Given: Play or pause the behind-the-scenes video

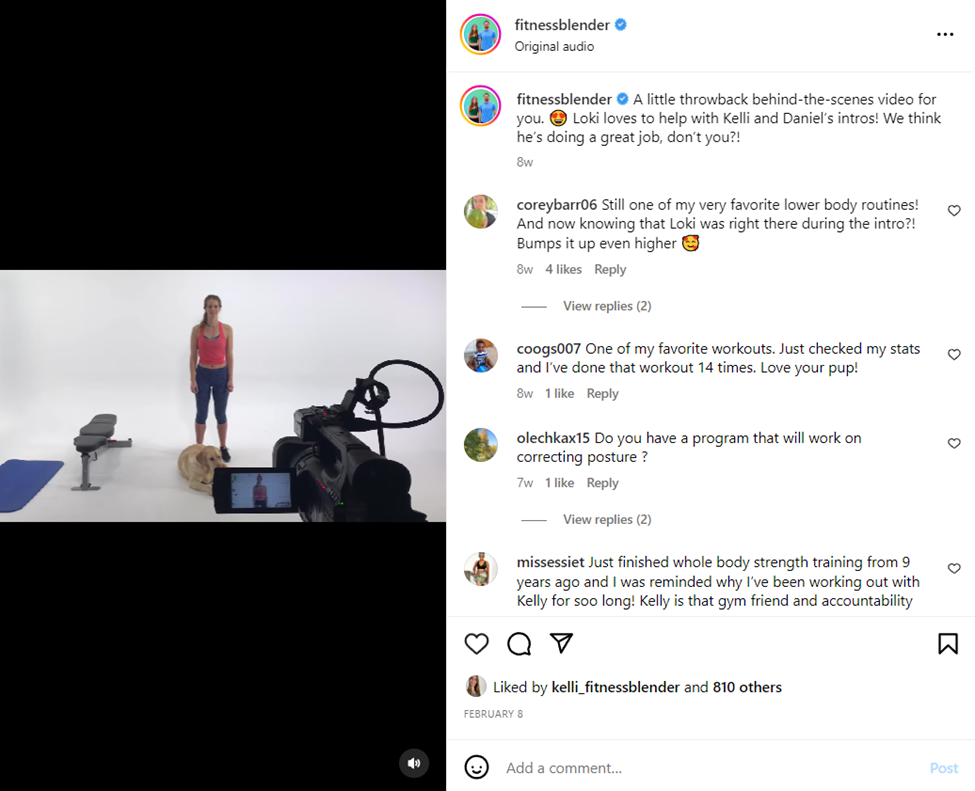Looking at the screenshot, I should (x=223, y=395).
